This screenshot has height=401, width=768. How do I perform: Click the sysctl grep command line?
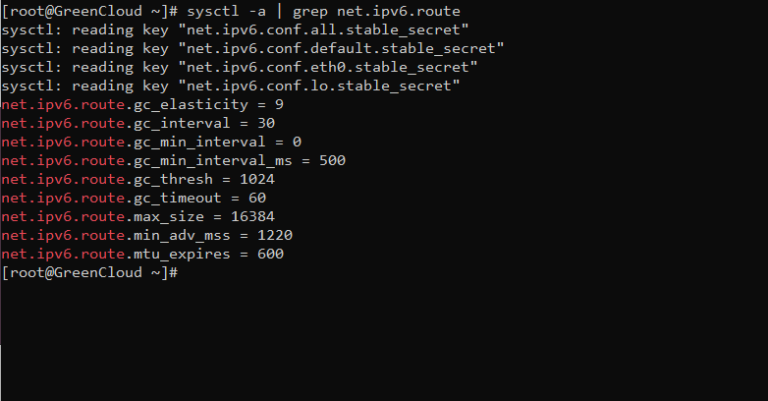coord(231,12)
